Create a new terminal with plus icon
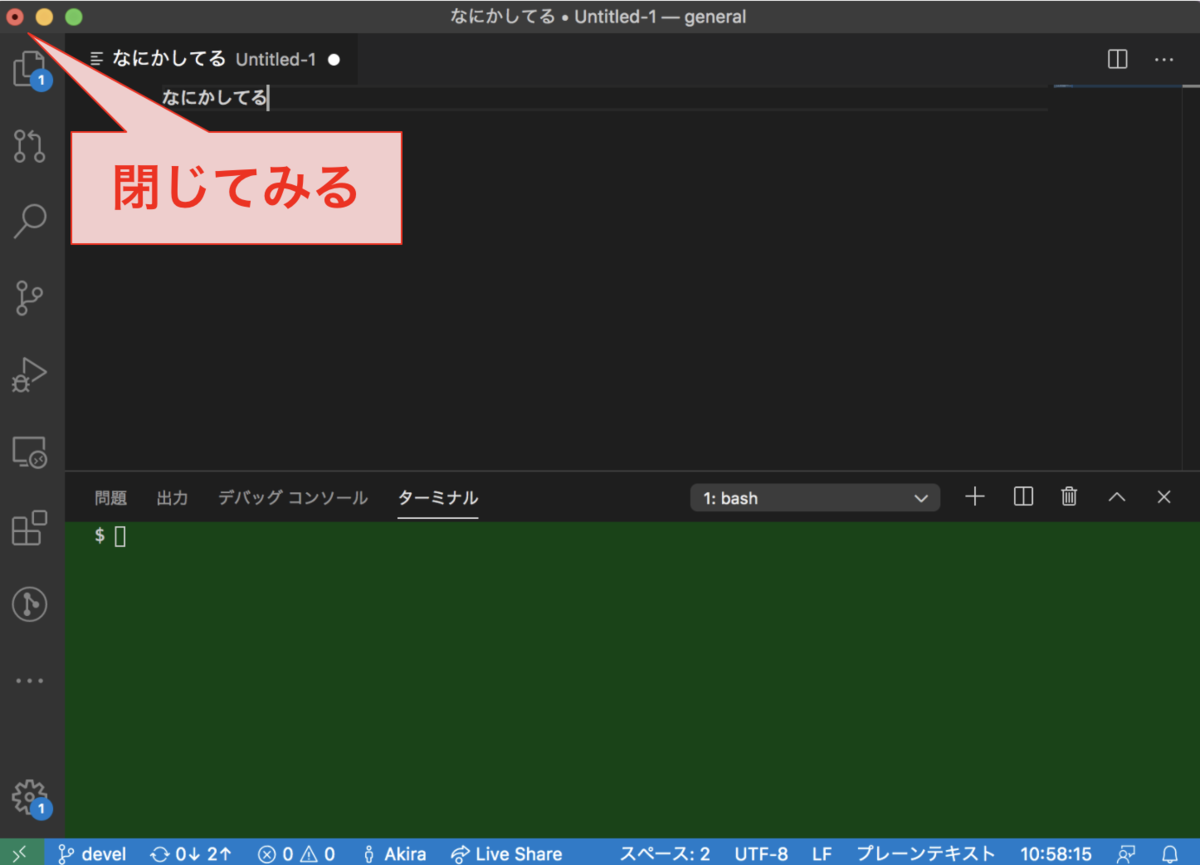The height and width of the screenshot is (865, 1200). [975, 497]
